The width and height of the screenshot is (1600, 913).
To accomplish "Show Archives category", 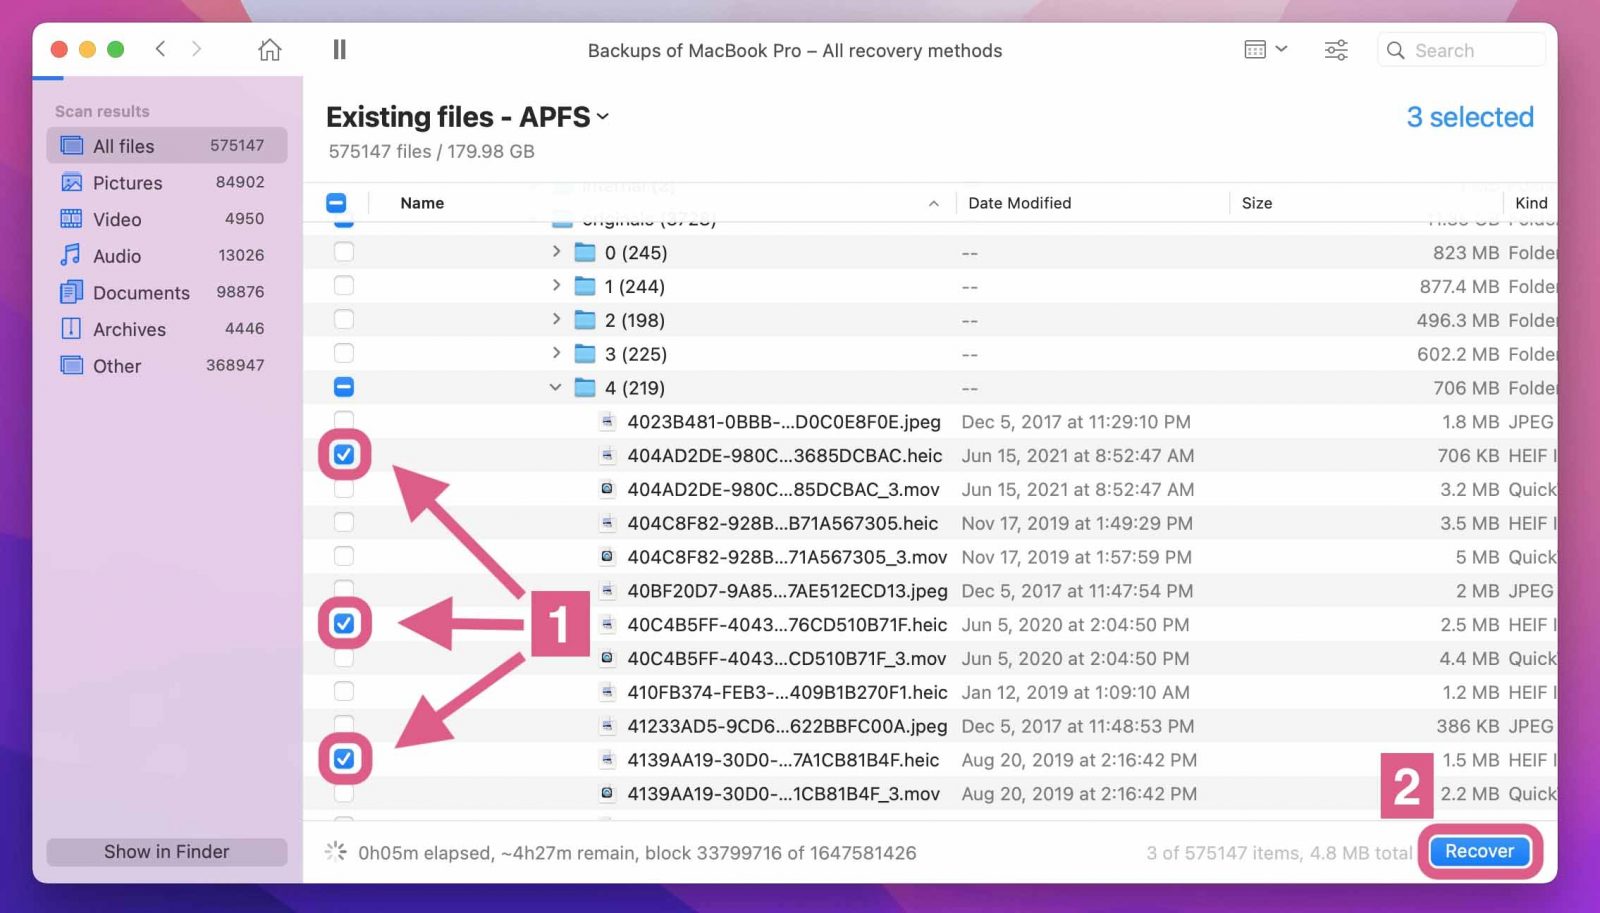I will coord(166,329).
